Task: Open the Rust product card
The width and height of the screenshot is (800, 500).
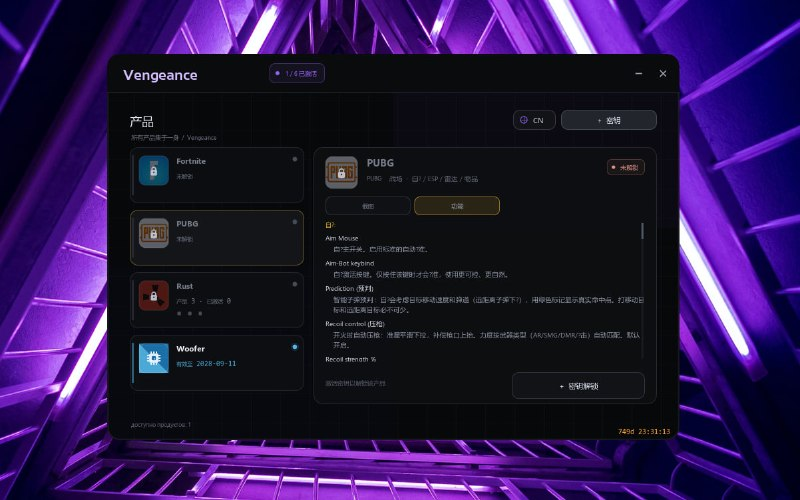Action: pyautogui.click(x=217, y=300)
